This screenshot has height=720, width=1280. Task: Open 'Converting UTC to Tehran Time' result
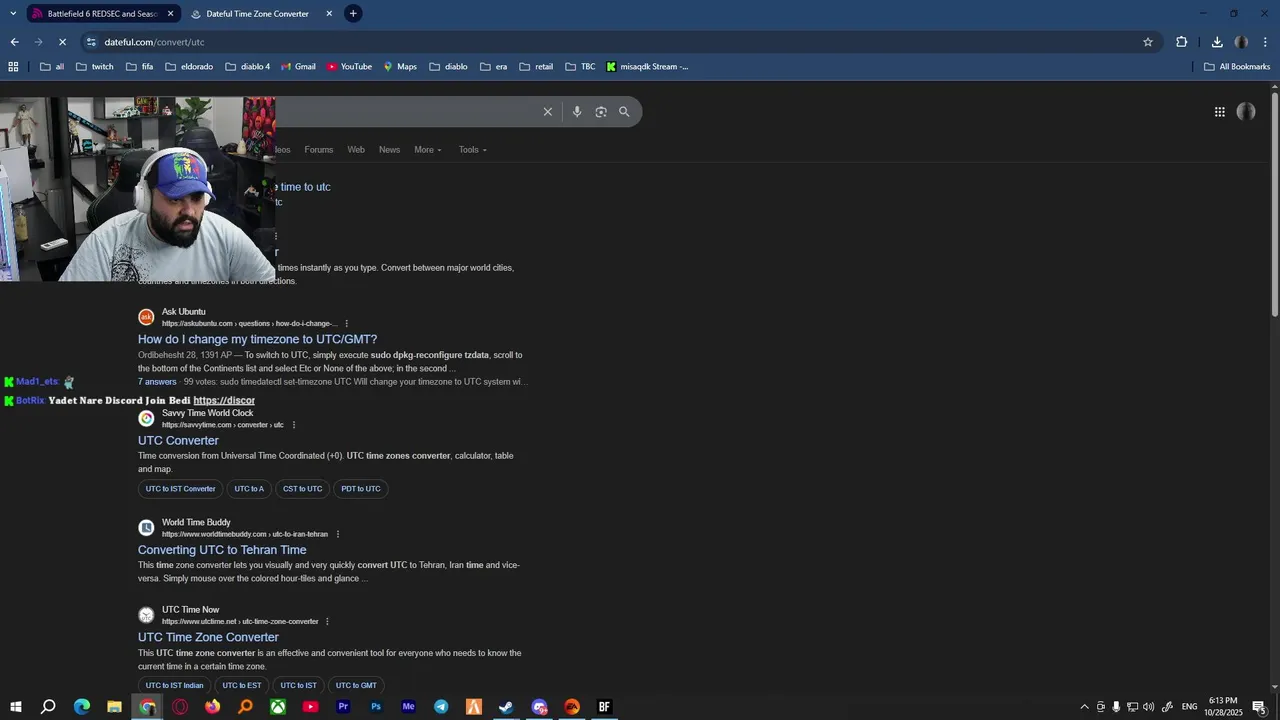point(222,550)
